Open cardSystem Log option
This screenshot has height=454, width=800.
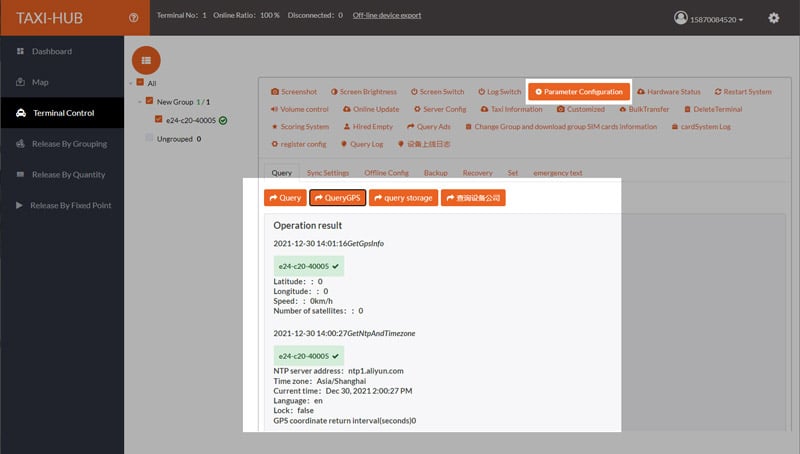(x=701, y=127)
